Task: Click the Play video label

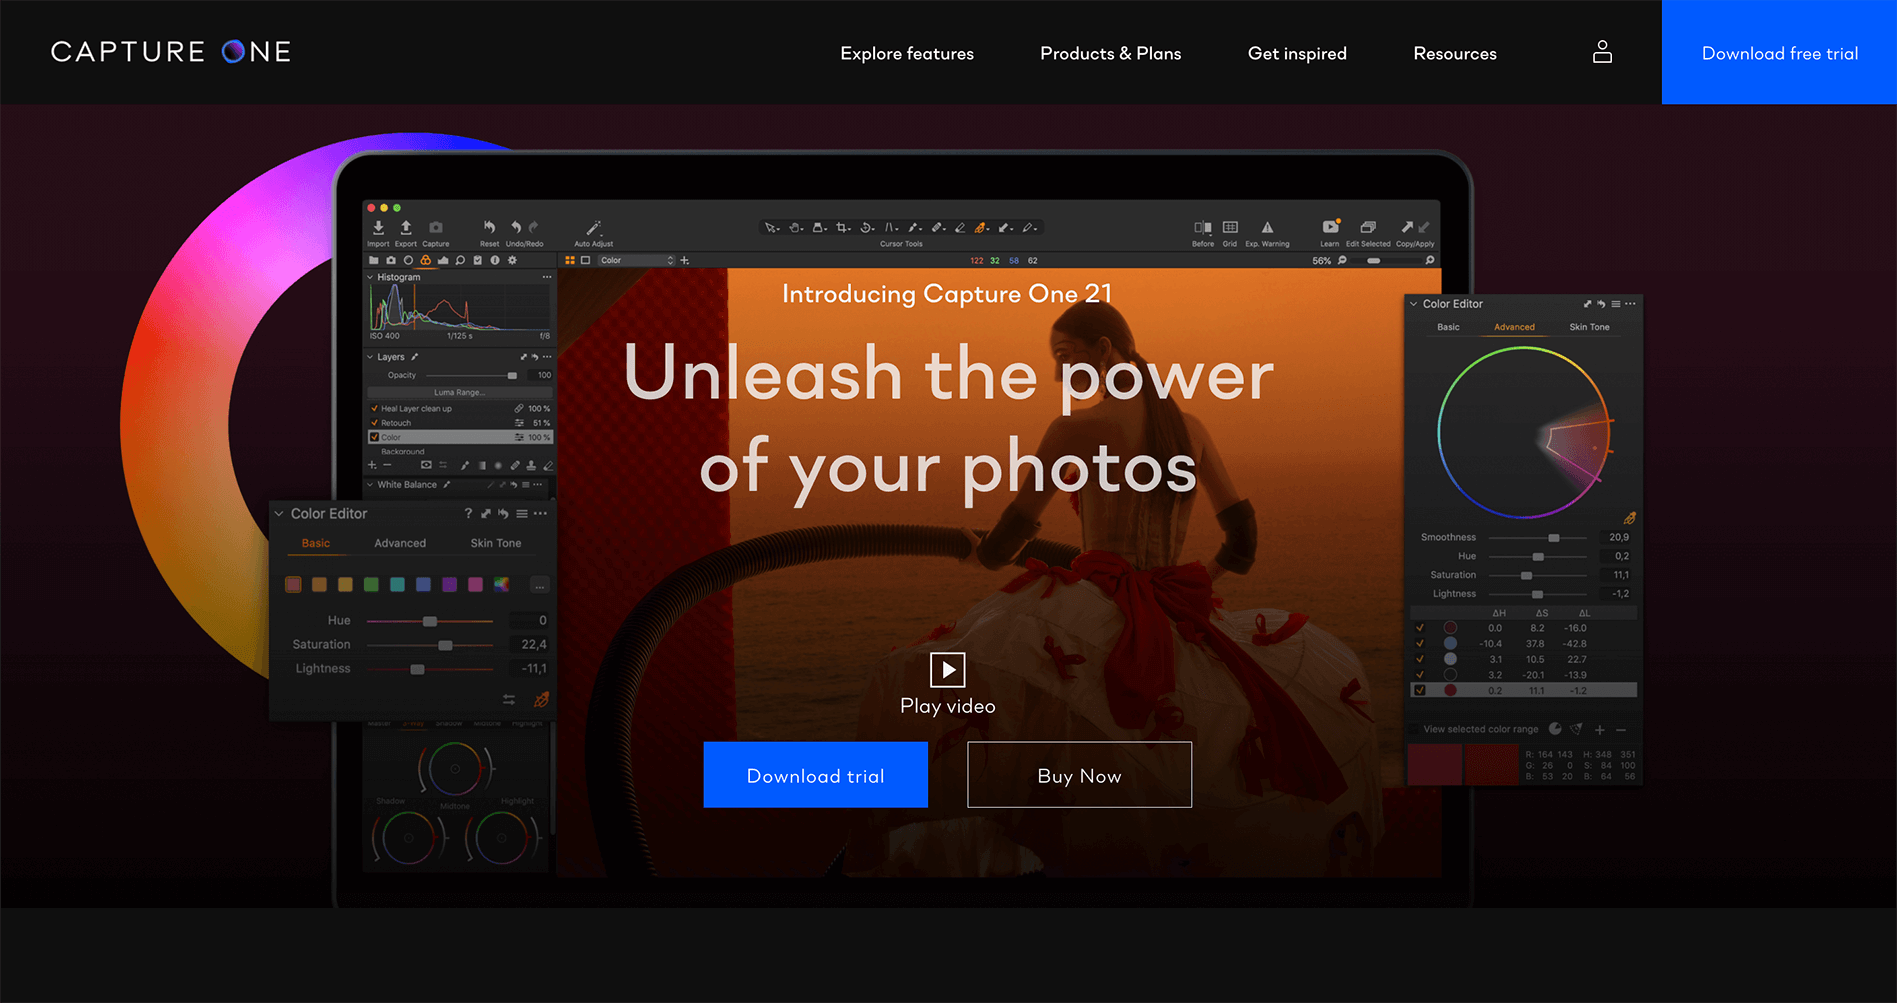Action: point(947,706)
